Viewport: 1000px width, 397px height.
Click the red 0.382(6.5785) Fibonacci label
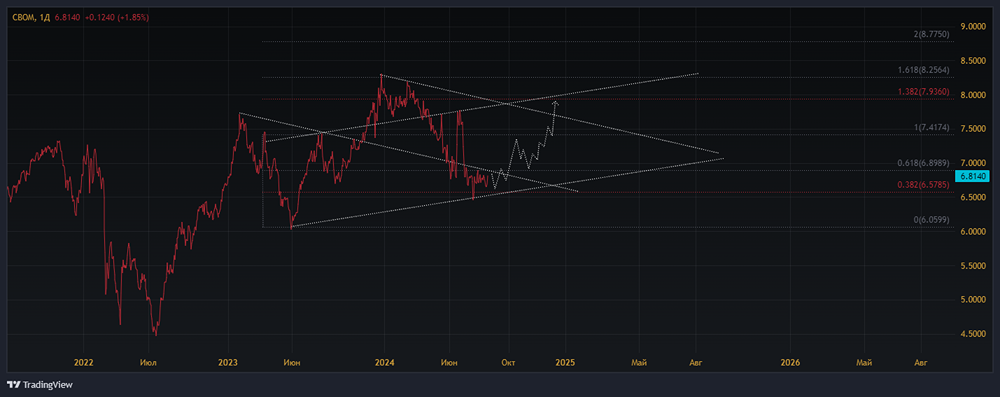[x=923, y=186]
